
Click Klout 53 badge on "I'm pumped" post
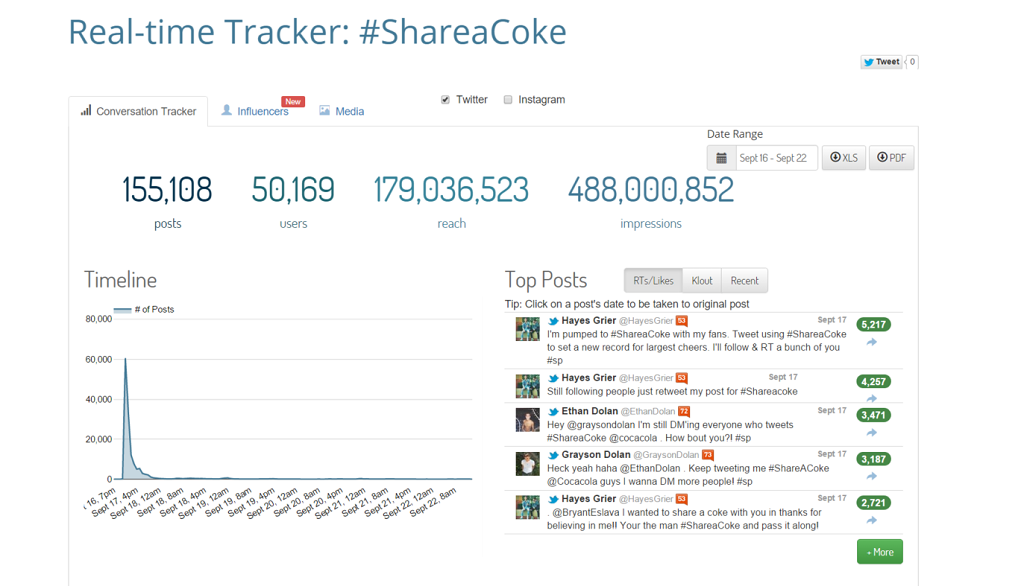click(x=682, y=321)
